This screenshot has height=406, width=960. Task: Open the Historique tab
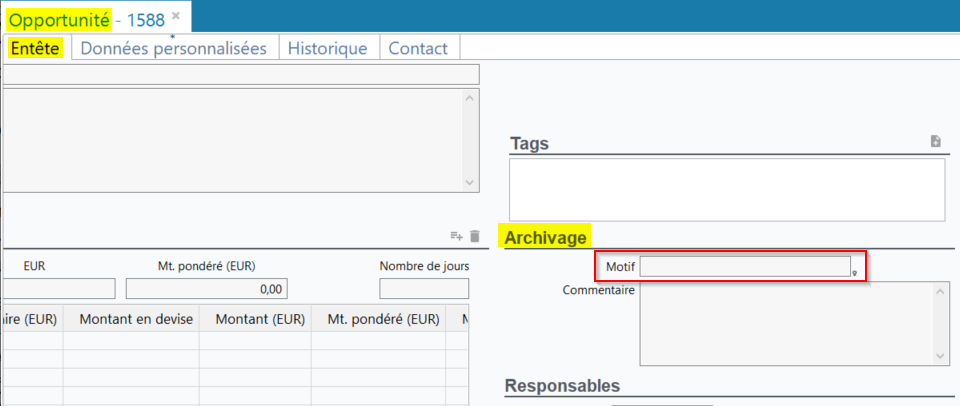[328, 48]
